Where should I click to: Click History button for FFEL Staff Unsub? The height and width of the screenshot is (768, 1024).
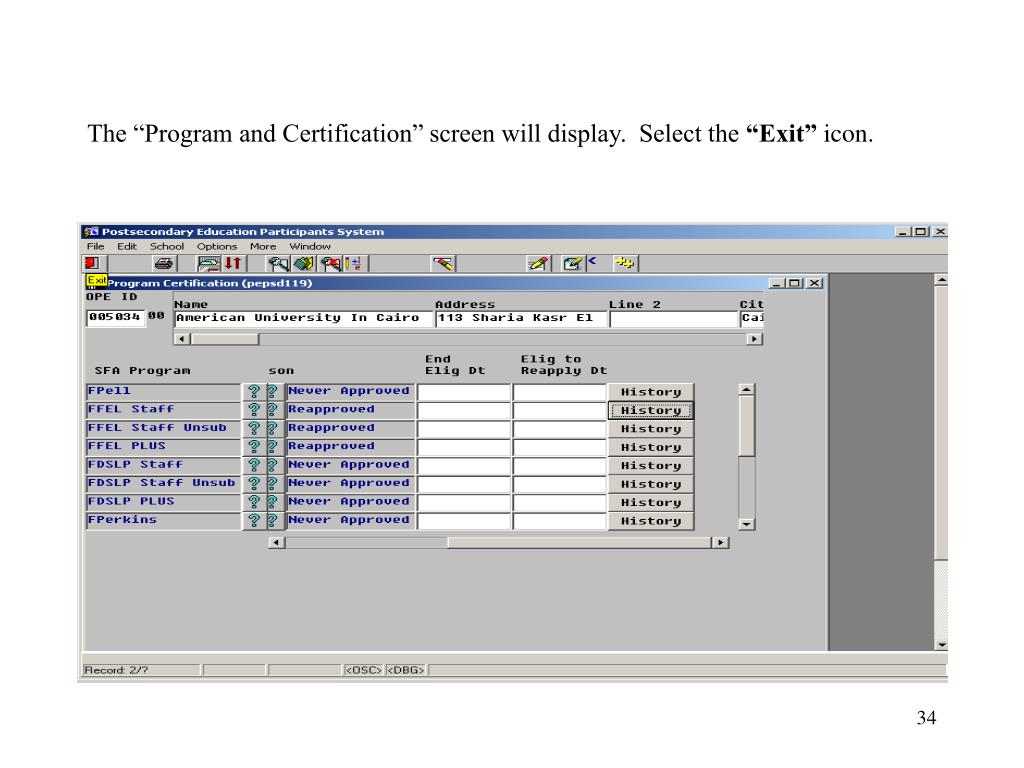coord(650,428)
